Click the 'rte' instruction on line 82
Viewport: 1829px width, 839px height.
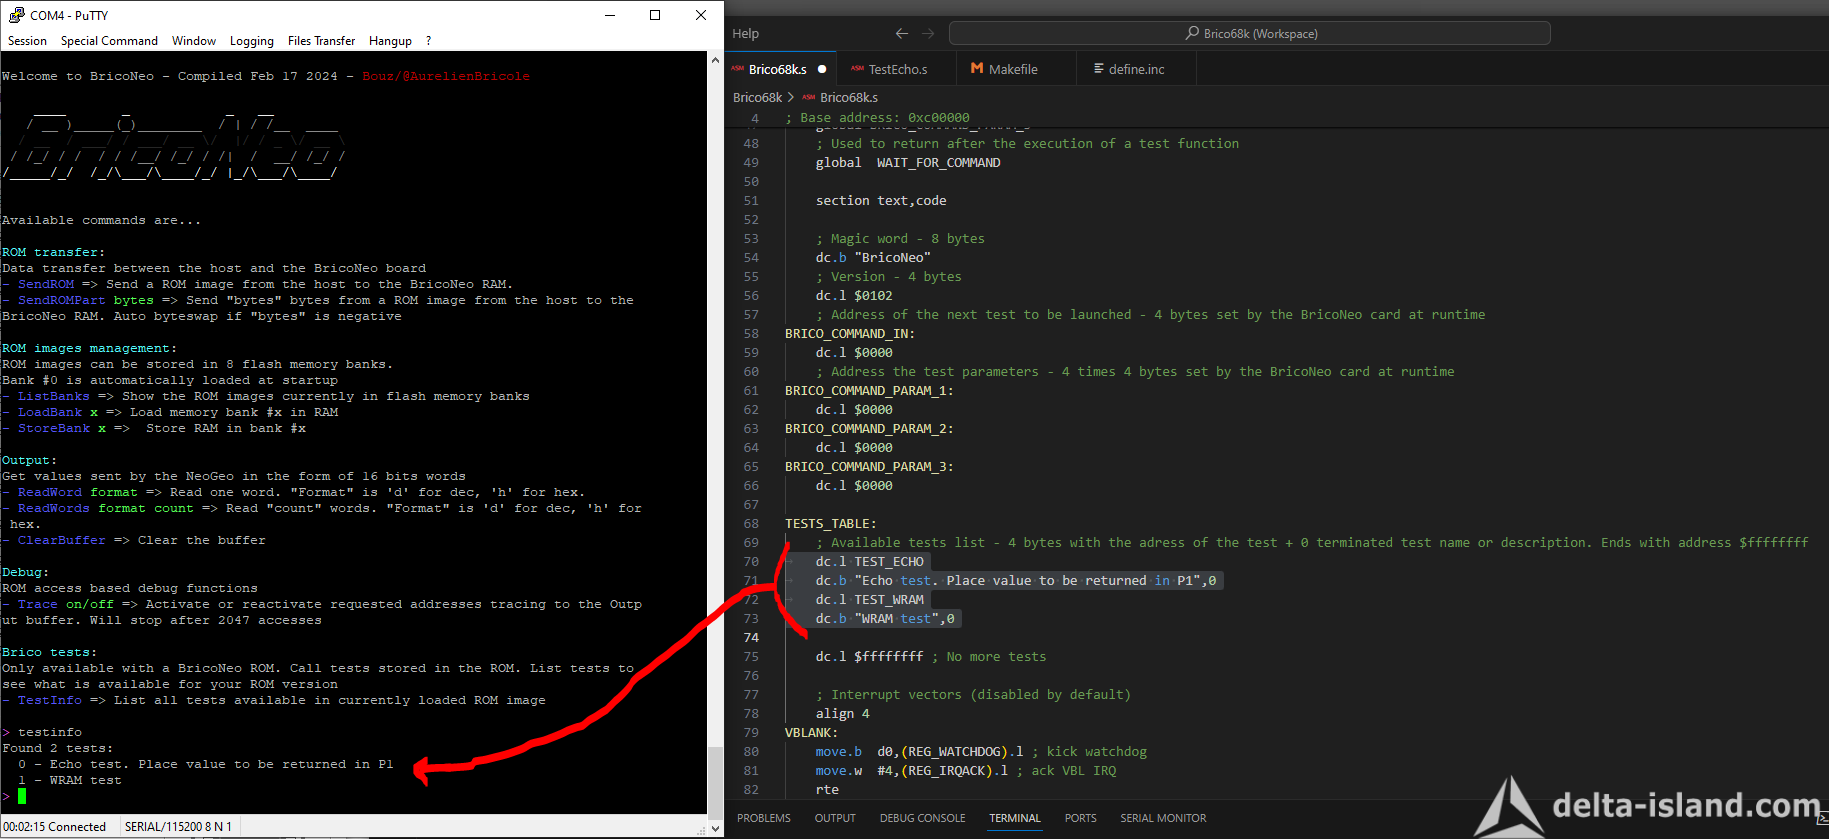pos(827,789)
